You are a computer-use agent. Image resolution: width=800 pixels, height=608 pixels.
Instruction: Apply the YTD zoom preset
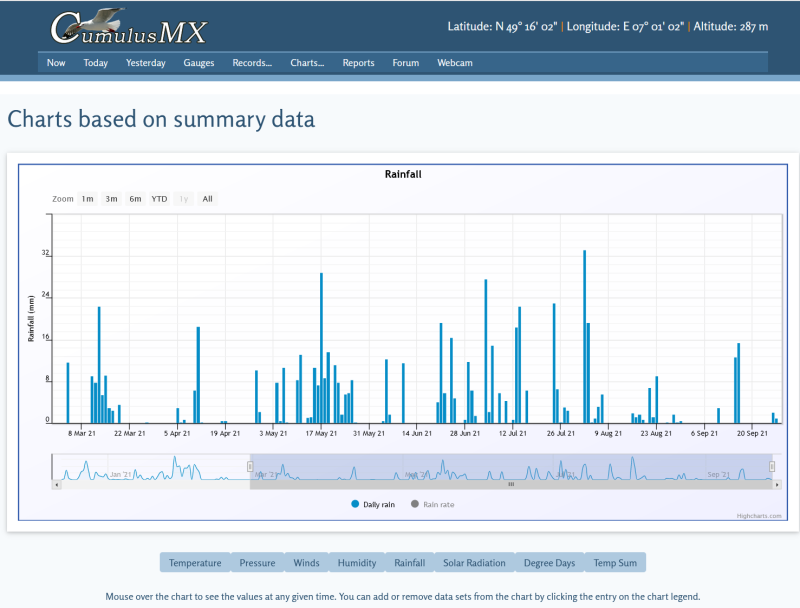[x=157, y=199]
